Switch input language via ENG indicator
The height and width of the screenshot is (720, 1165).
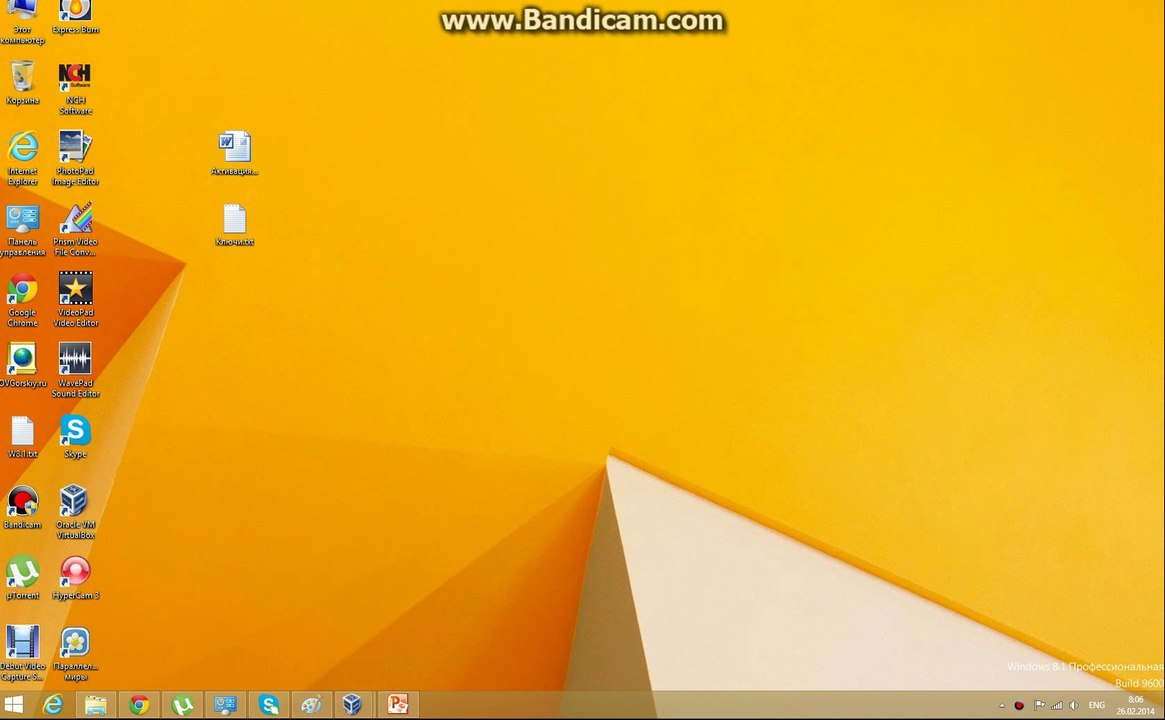click(x=1097, y=705)
